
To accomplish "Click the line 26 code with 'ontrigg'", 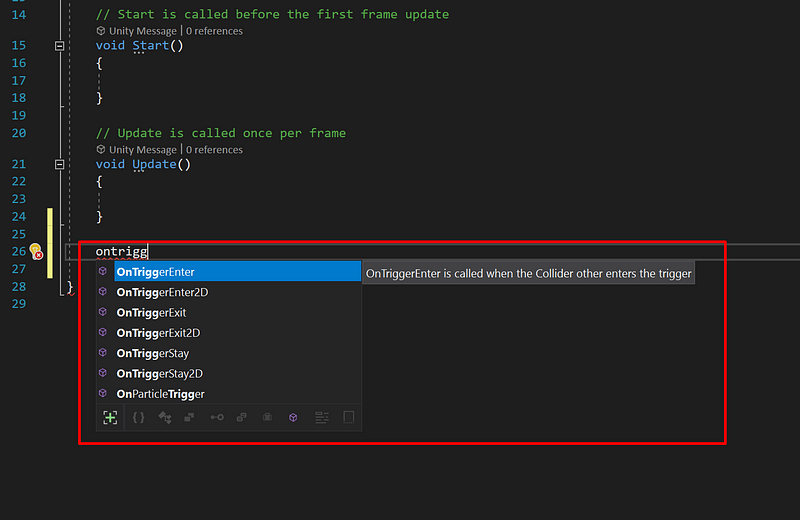I will coord(121,251).
